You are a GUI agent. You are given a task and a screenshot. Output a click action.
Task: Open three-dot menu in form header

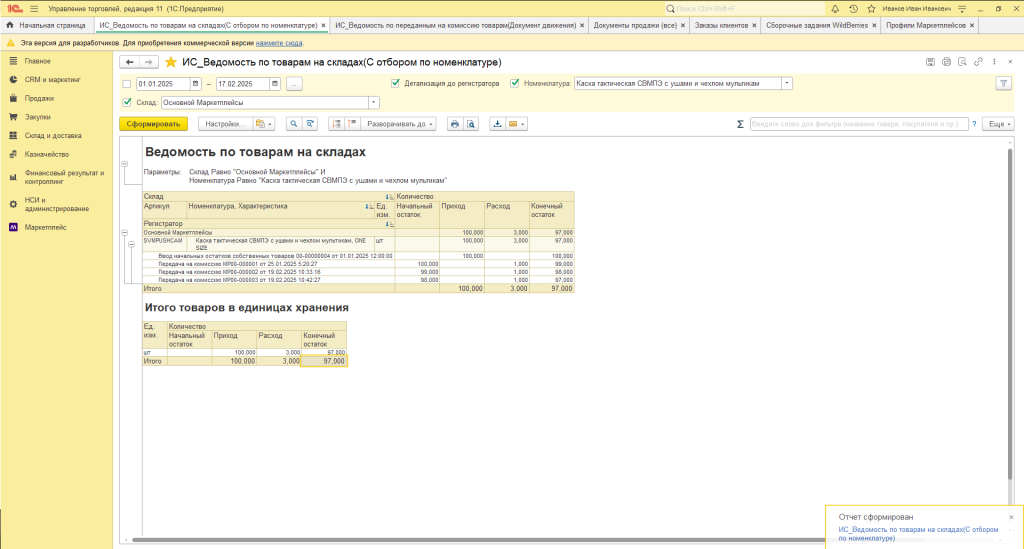[x=995, y=62]
